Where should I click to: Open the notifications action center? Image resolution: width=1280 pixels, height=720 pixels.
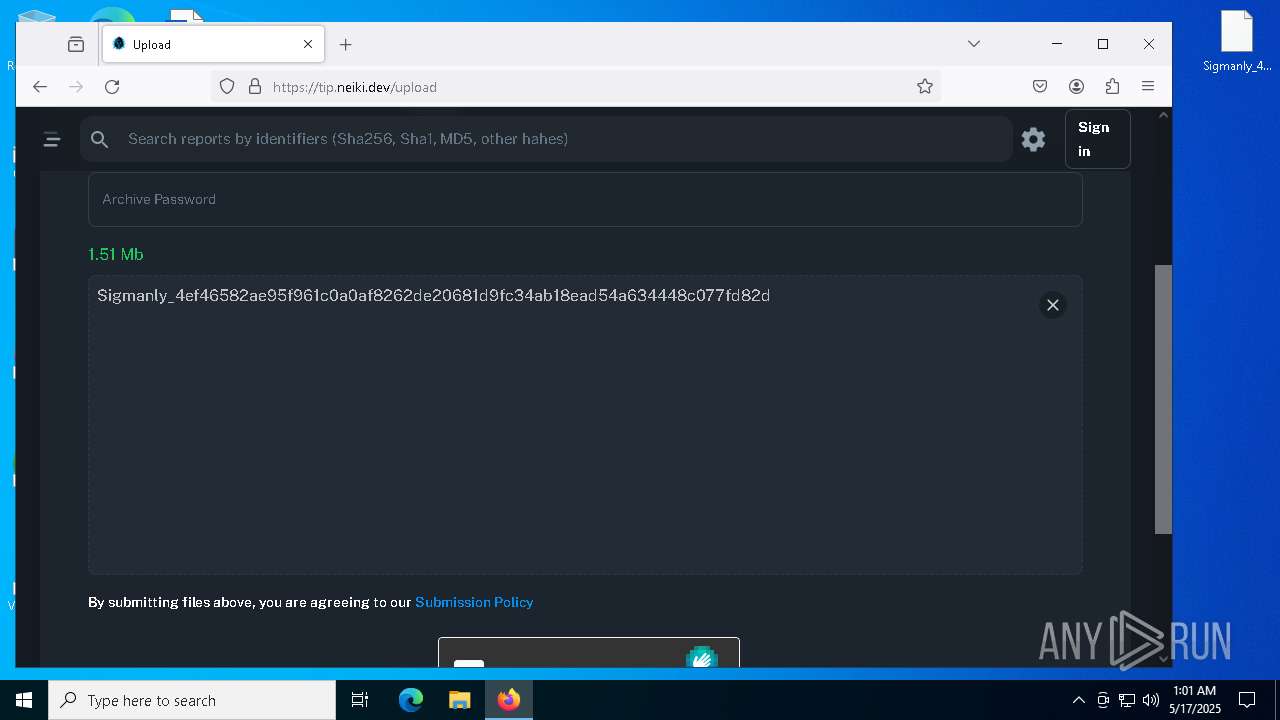tap(1247, 700)
